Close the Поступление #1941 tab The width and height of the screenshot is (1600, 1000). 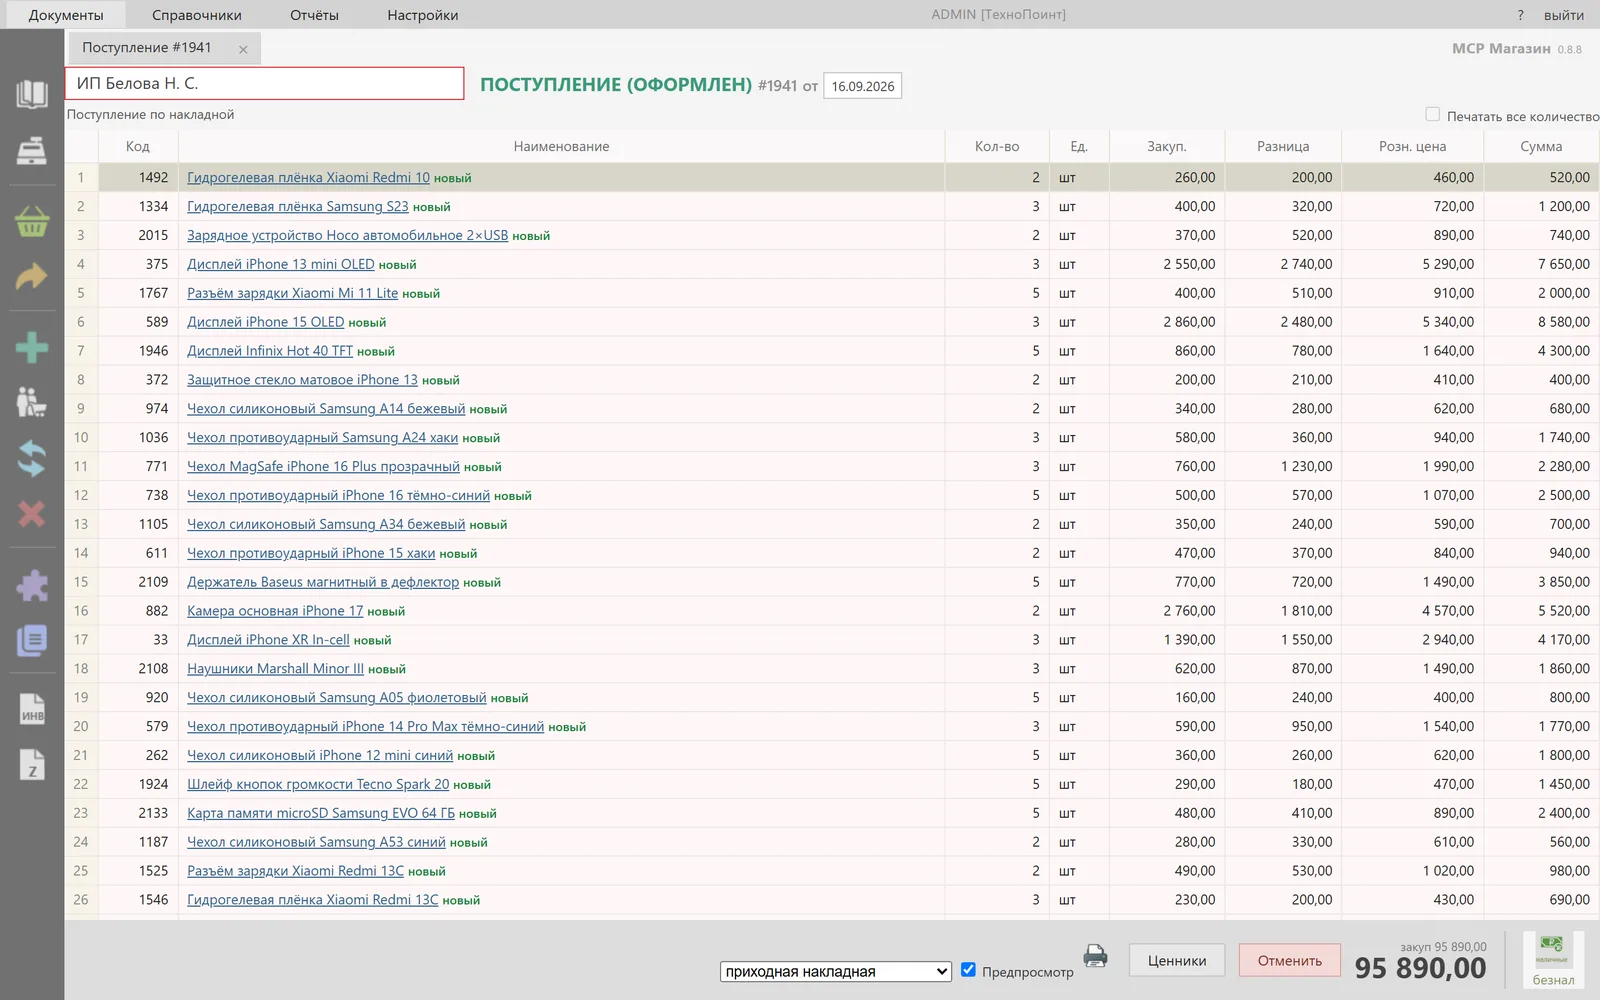pyautogui.click(x=243, y=49)
